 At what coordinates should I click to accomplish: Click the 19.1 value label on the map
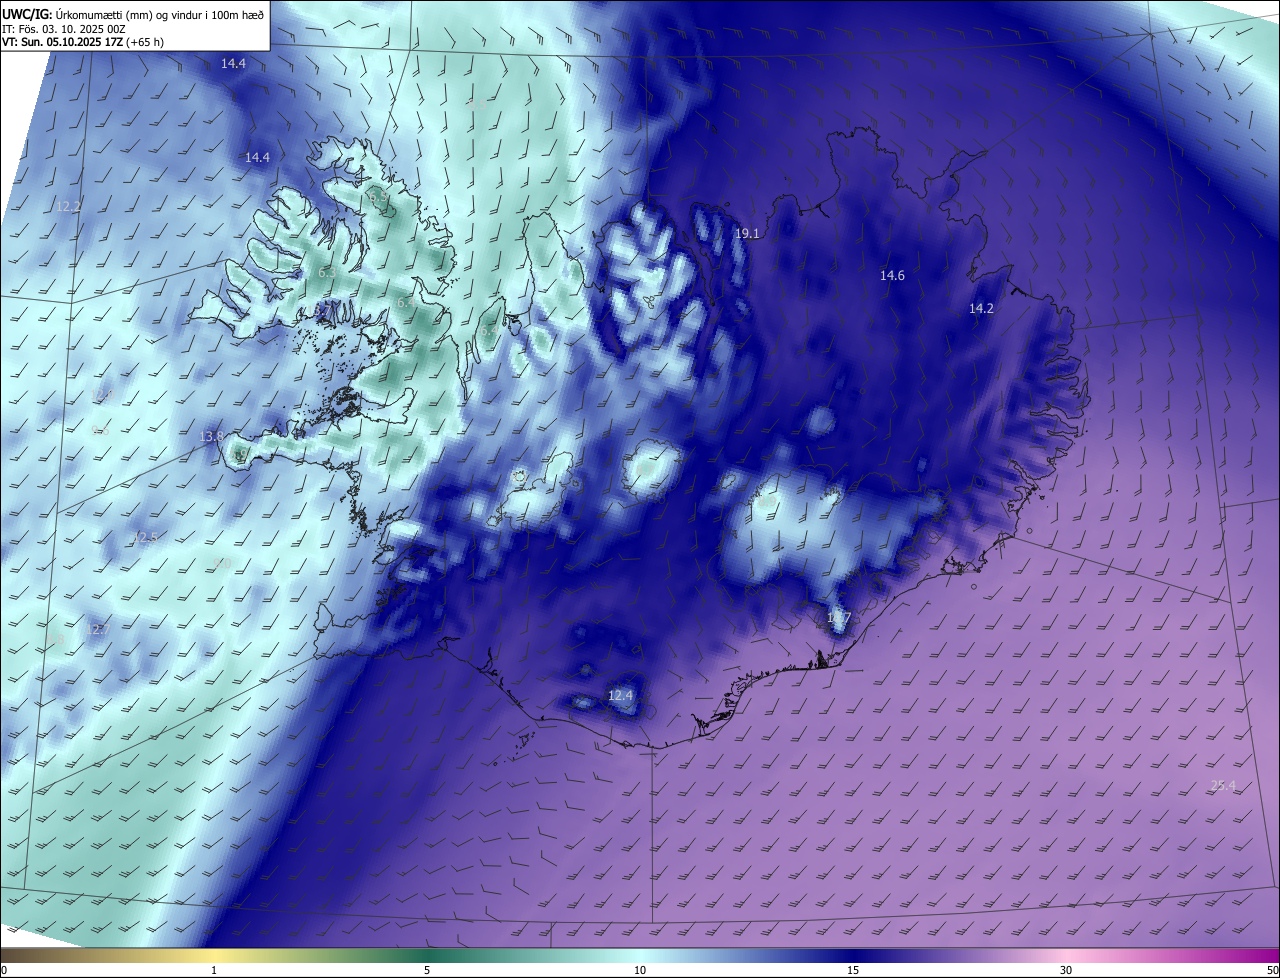[x=747, y=233]
